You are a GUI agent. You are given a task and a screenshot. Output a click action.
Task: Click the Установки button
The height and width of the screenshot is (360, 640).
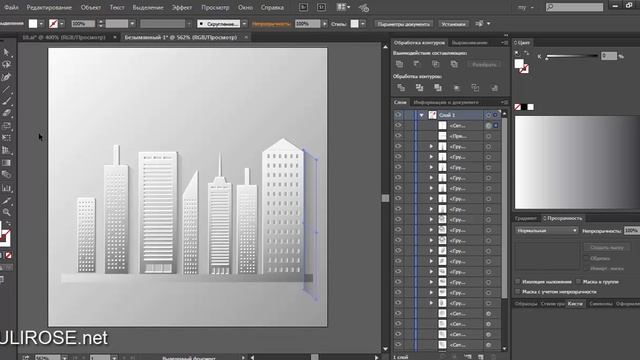tap(453, 24)
